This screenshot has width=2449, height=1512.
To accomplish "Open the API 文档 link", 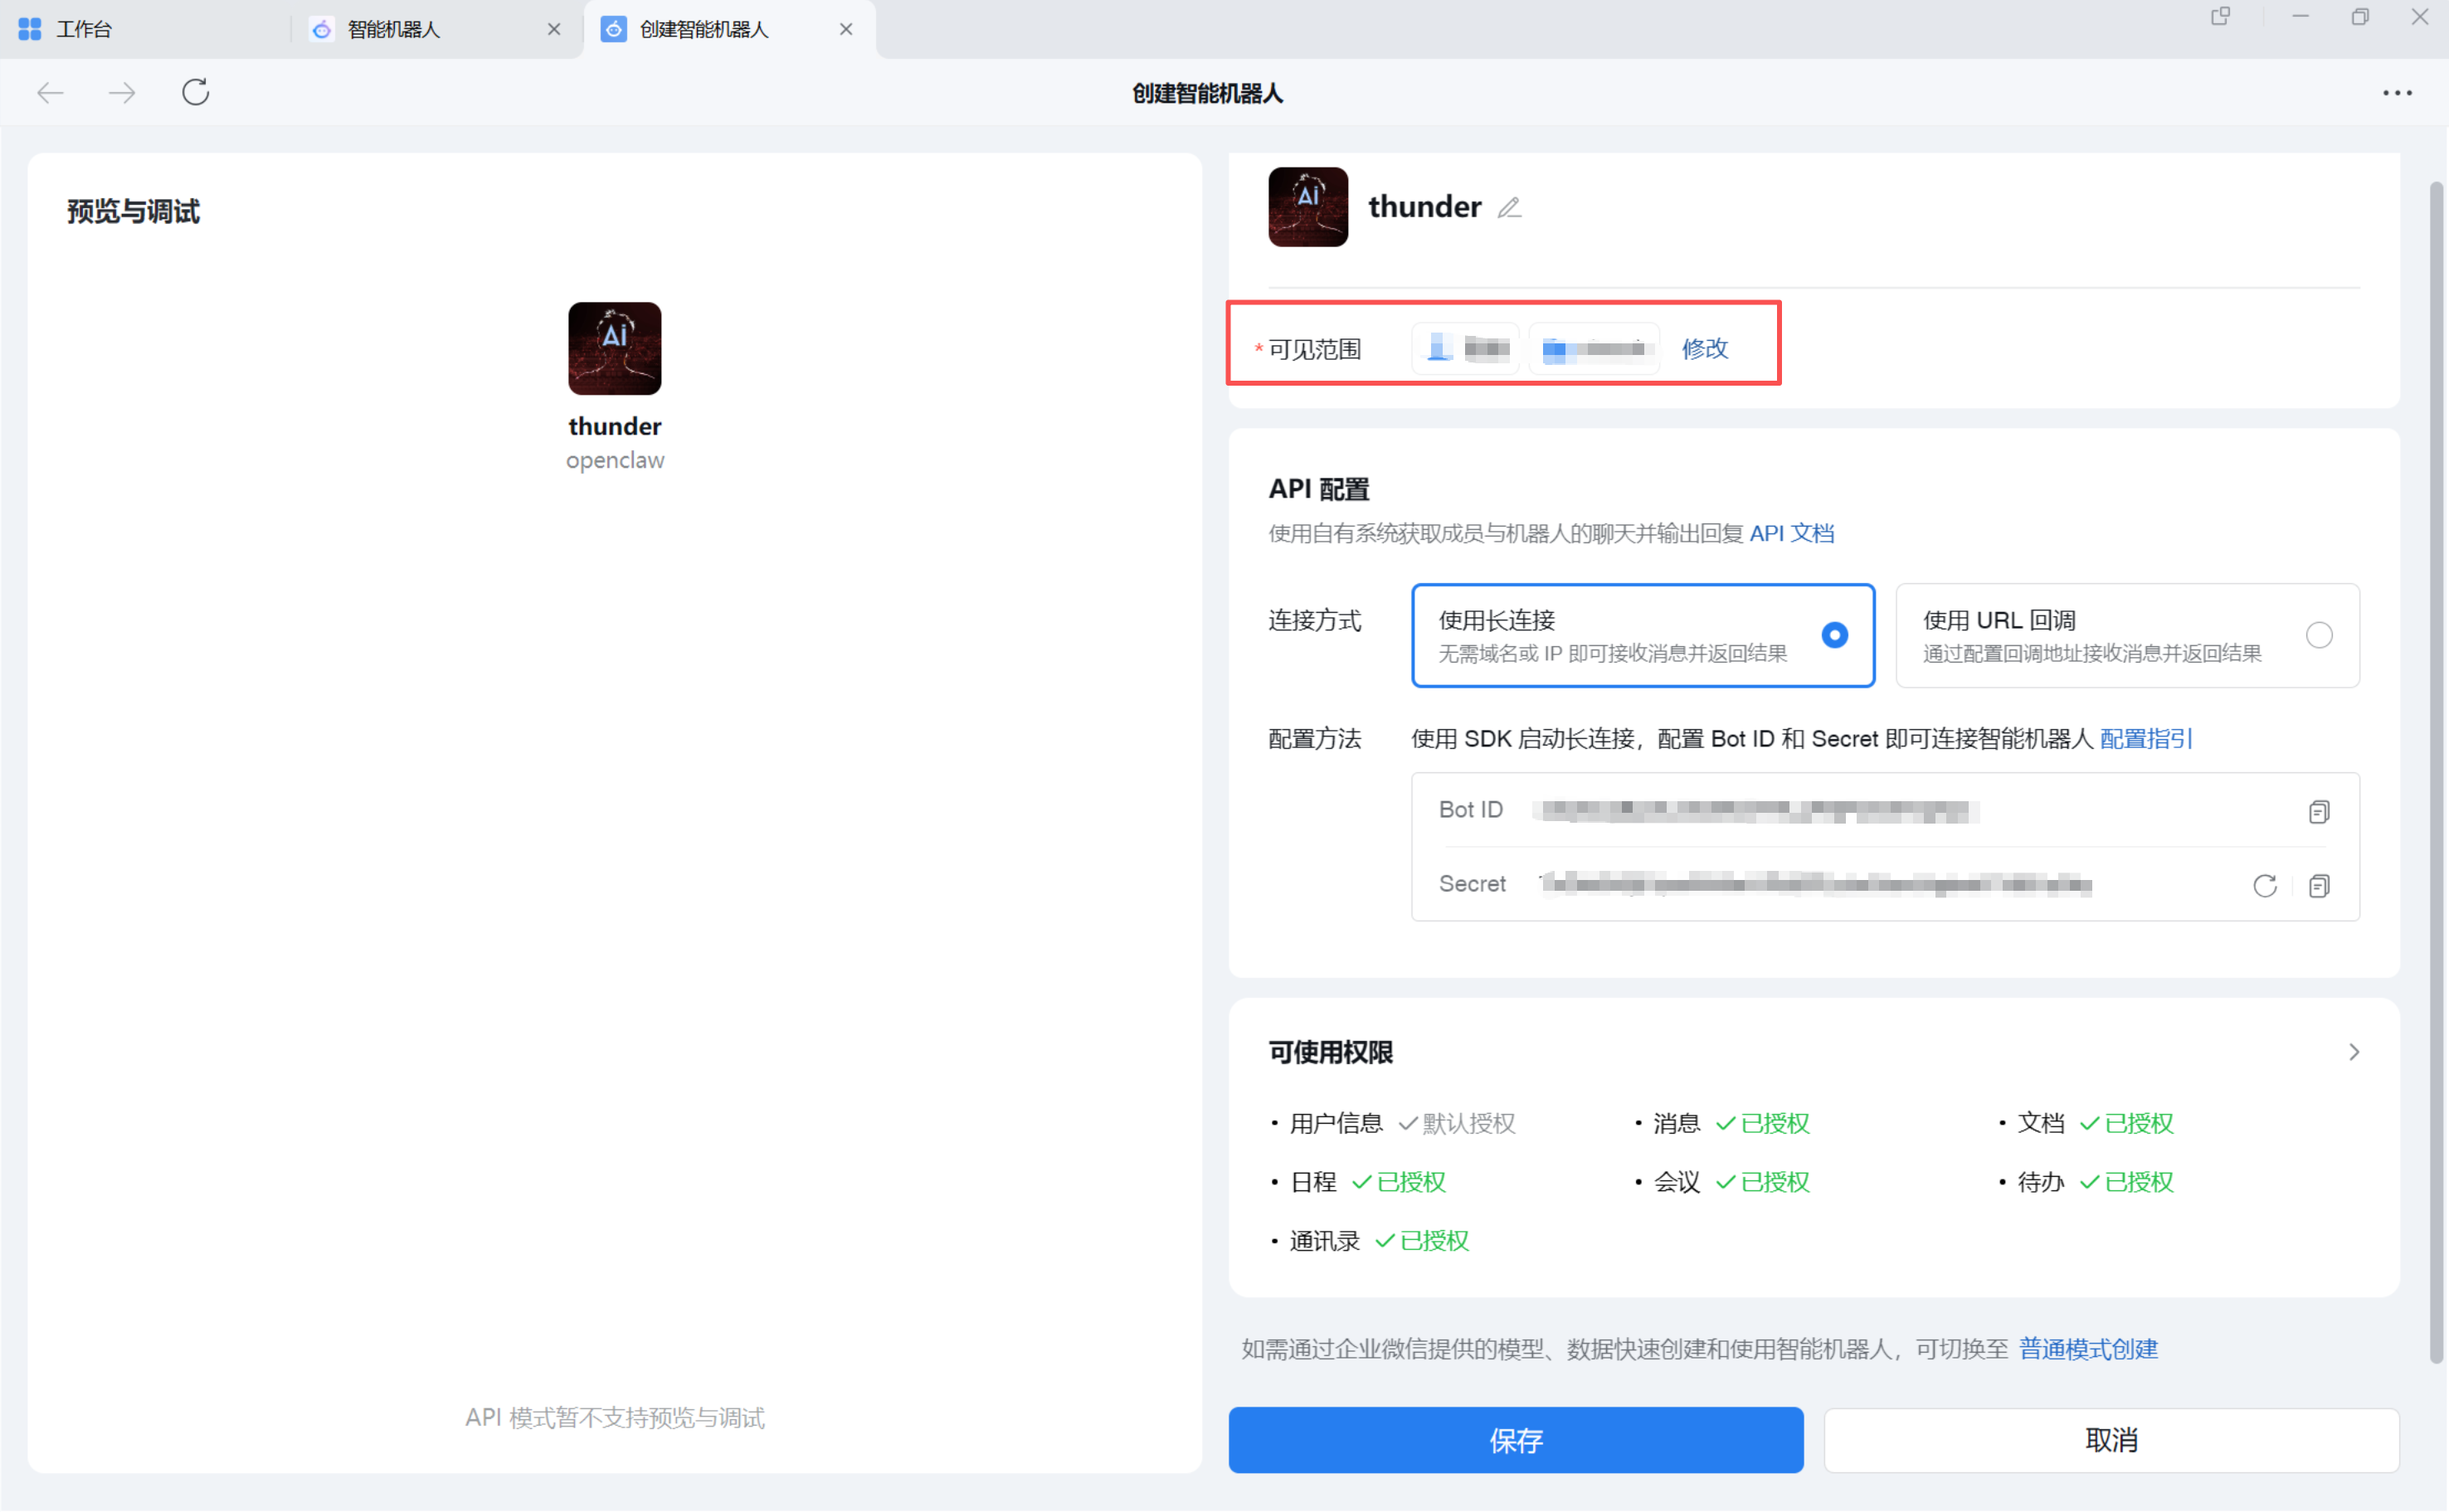I will pos(1792,534).
